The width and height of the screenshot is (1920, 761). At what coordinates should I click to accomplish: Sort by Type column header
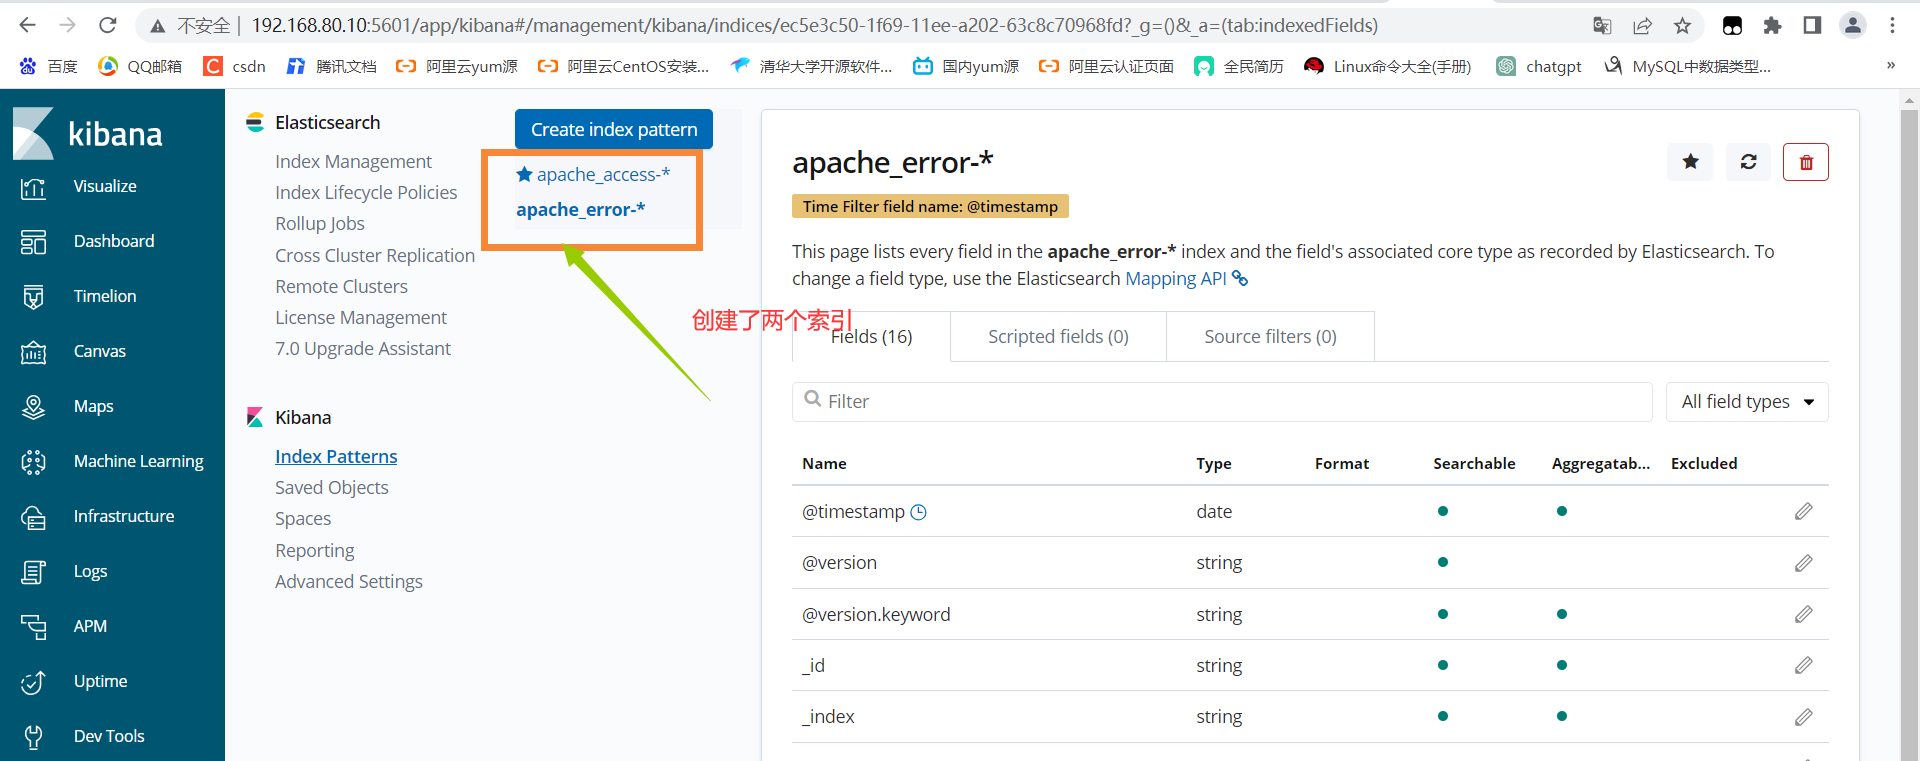pos(1213,464)
